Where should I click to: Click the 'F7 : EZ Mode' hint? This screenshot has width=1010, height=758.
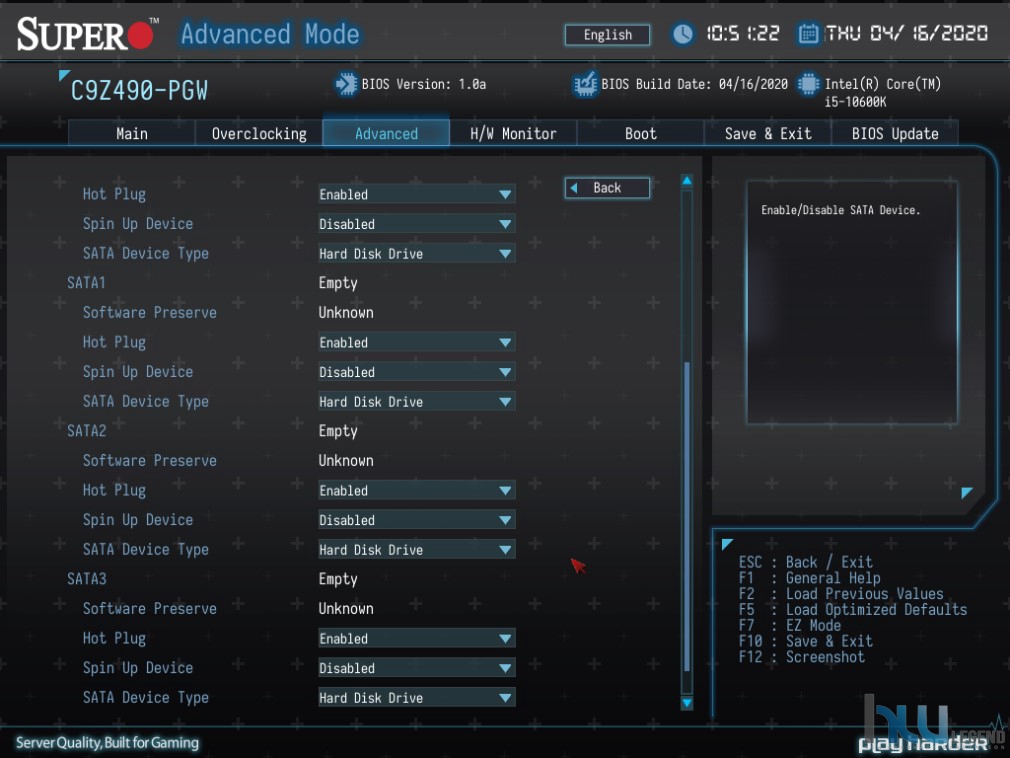click(x=790, y=625)
